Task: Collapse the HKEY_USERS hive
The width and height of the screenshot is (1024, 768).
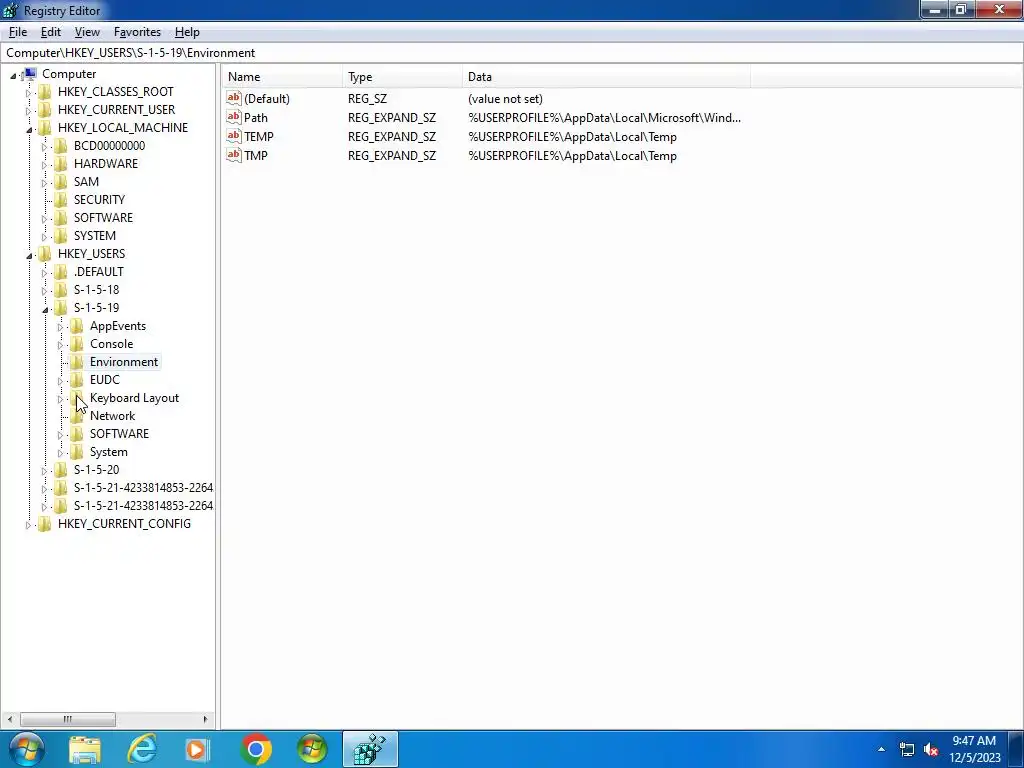Action: [x=29, y=256]
